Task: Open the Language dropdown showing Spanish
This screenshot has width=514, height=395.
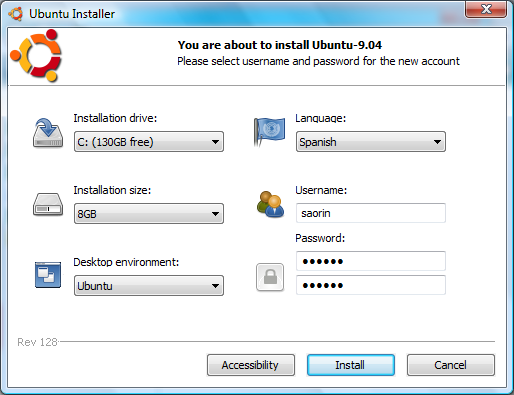Action: pyautogui.click(x=371, y=142)
